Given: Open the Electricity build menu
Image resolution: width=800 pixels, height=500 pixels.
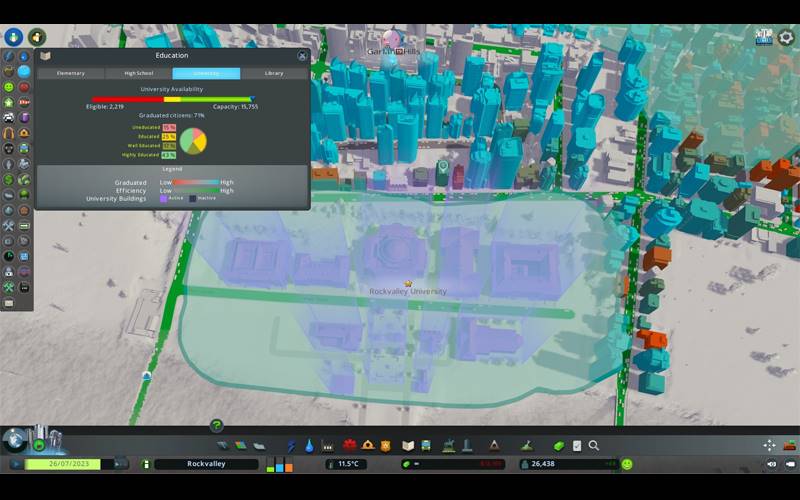Looking at the screenshot, I should point(292,445).
